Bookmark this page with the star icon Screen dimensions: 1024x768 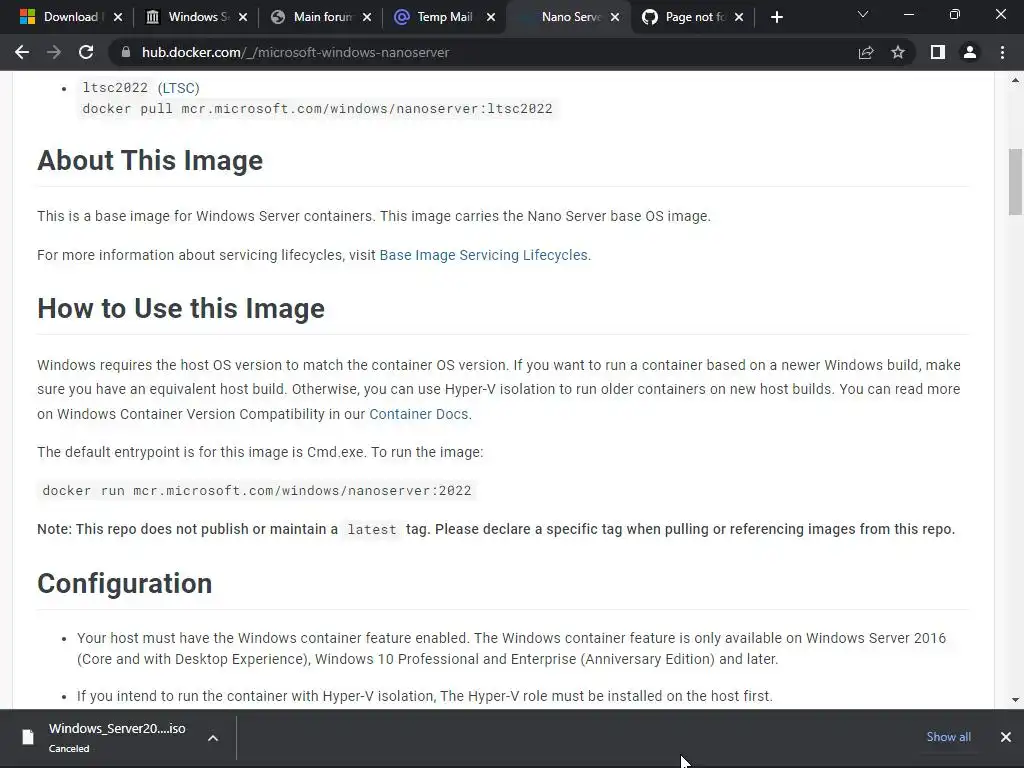point(898,52)
